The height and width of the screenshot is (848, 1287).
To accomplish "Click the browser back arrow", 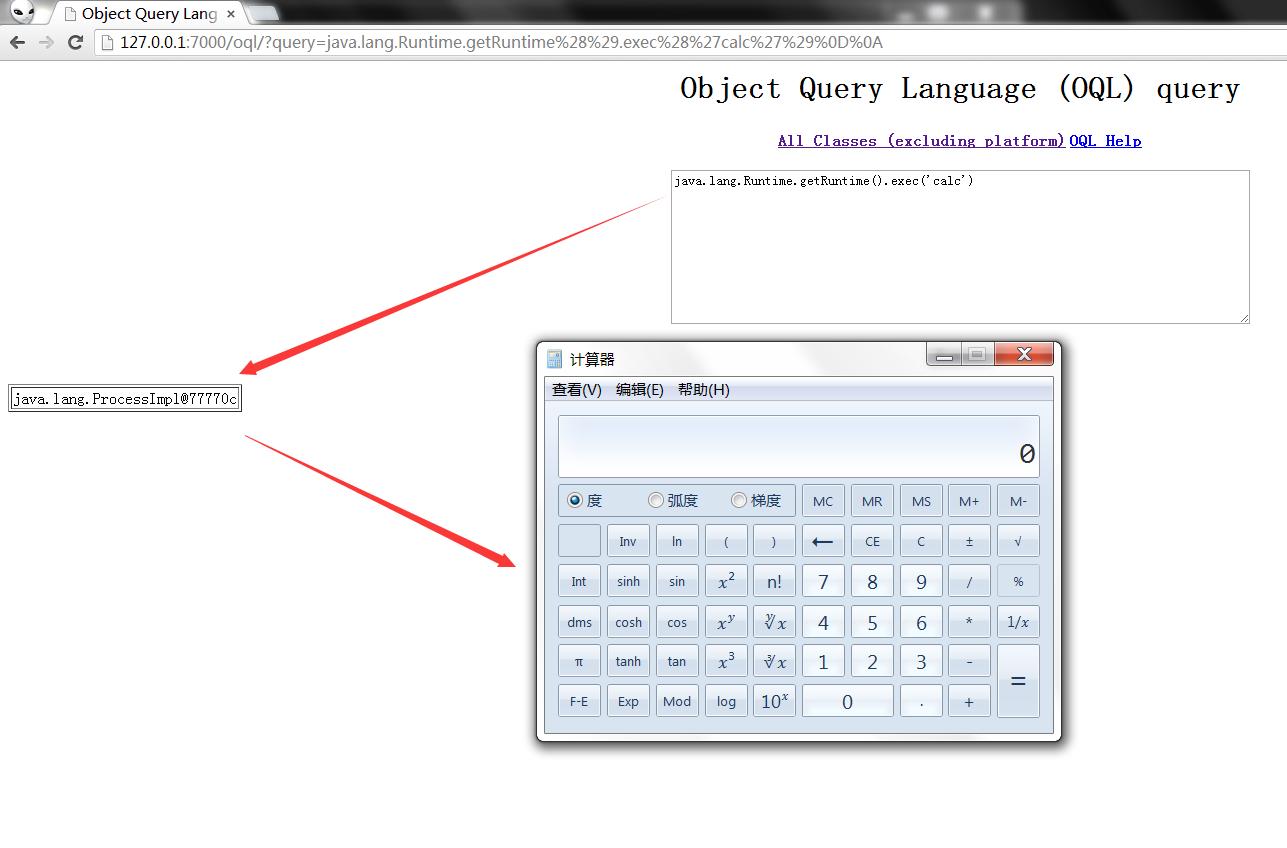I will pyautogui.click(x=17, y=42).
